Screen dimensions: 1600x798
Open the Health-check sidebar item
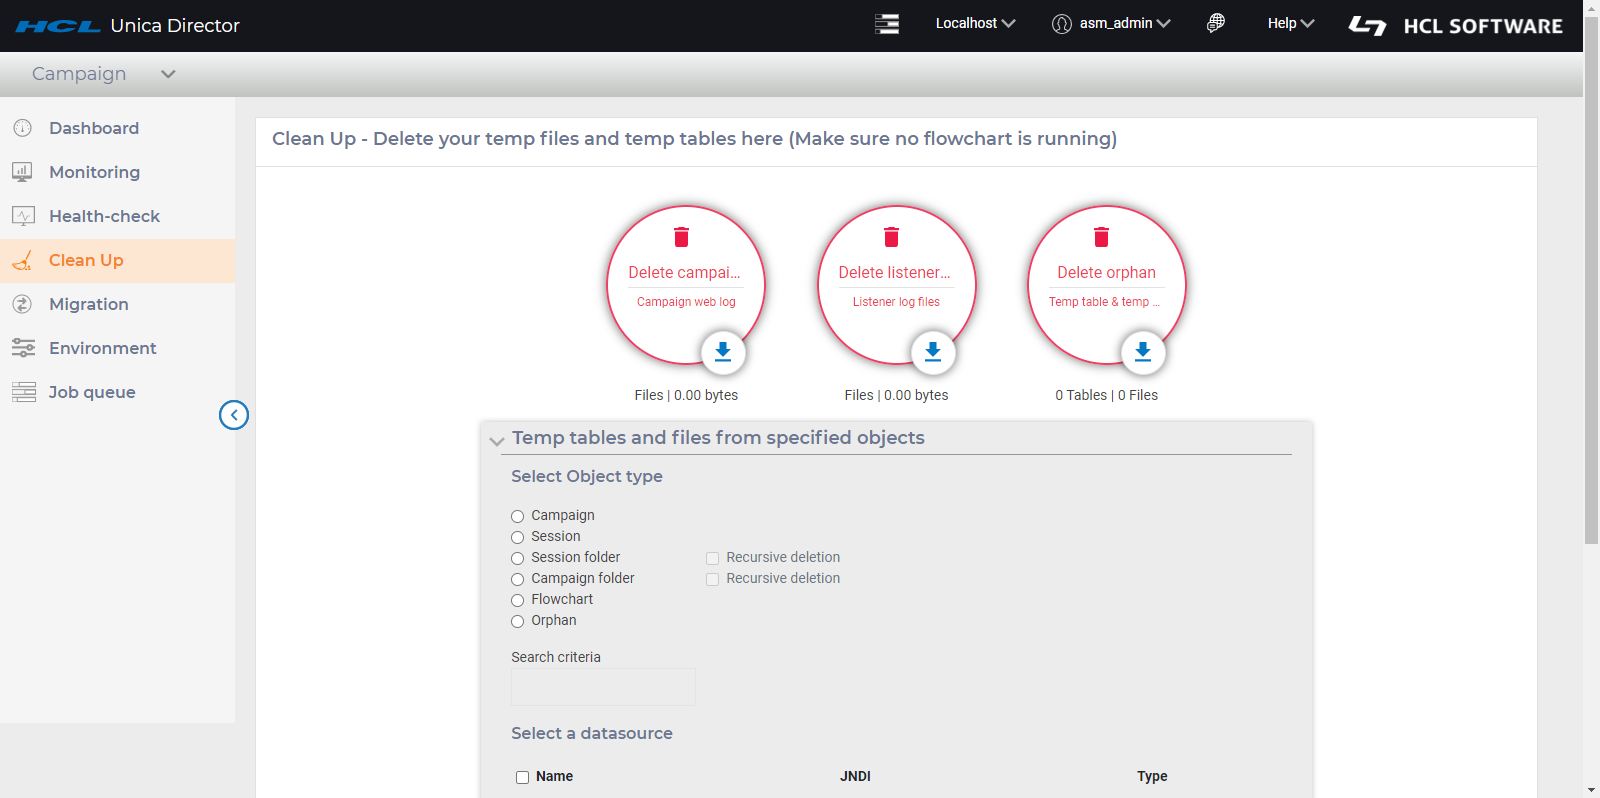tap(104, 216)
